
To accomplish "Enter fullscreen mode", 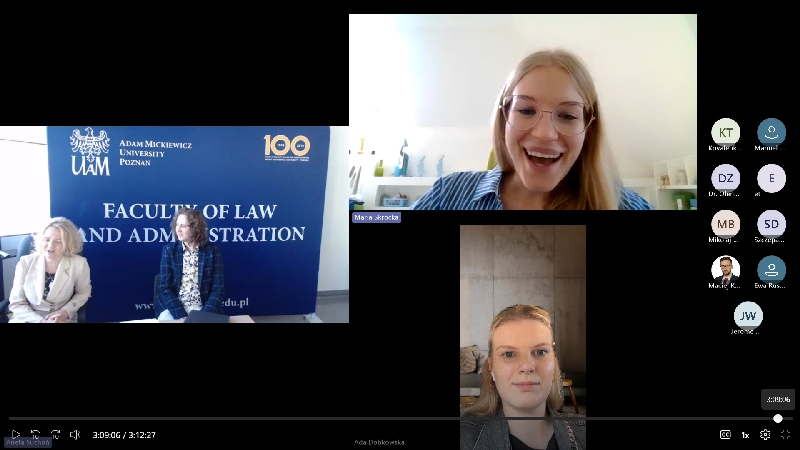I will pos(785,435).
